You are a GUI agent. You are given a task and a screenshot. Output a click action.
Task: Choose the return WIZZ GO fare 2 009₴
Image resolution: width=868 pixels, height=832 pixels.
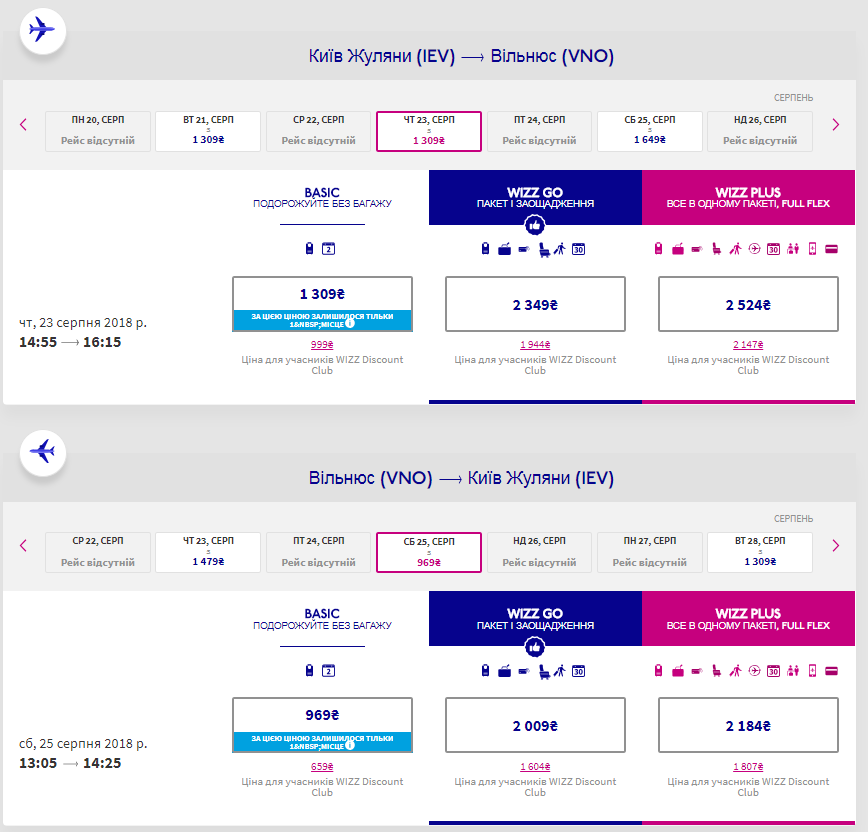tap(535, 725)
